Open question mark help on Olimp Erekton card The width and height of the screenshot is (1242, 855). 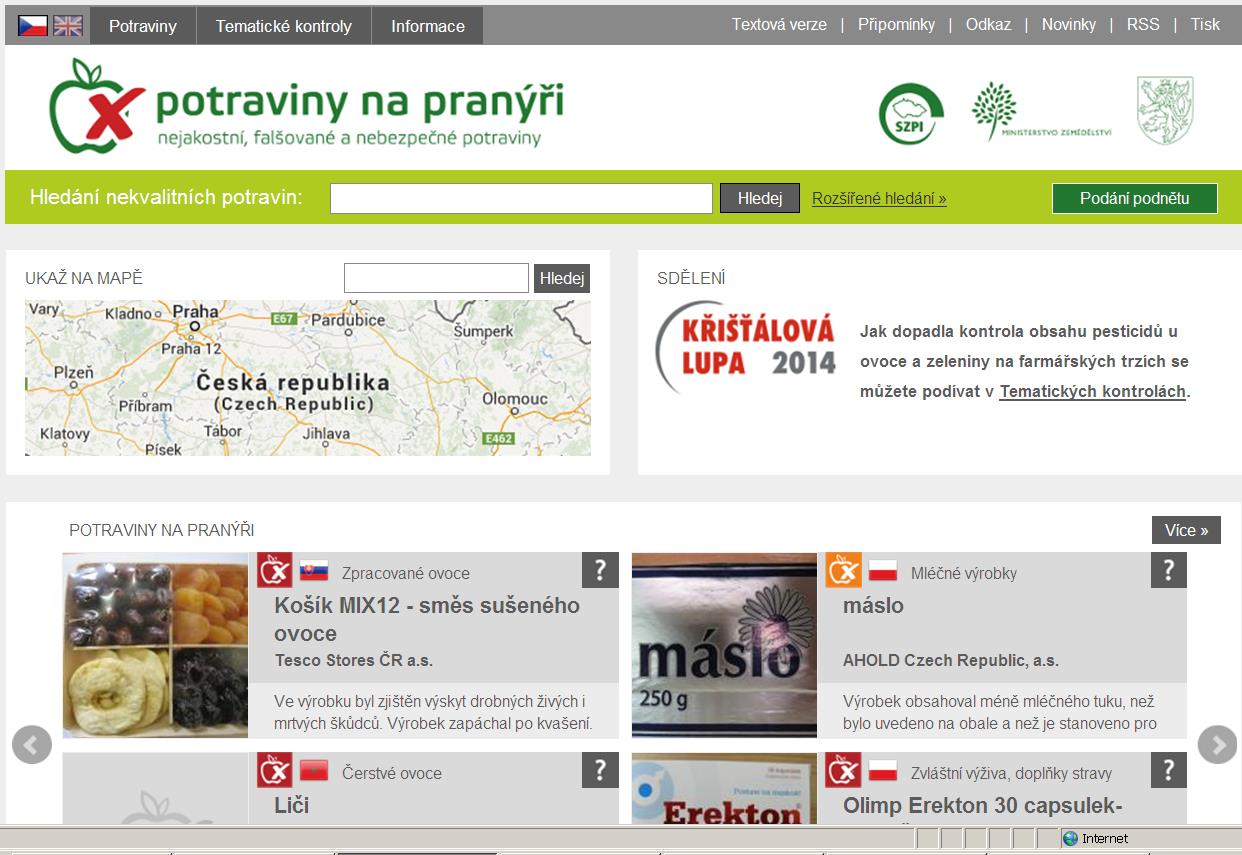pos(1168,770)
